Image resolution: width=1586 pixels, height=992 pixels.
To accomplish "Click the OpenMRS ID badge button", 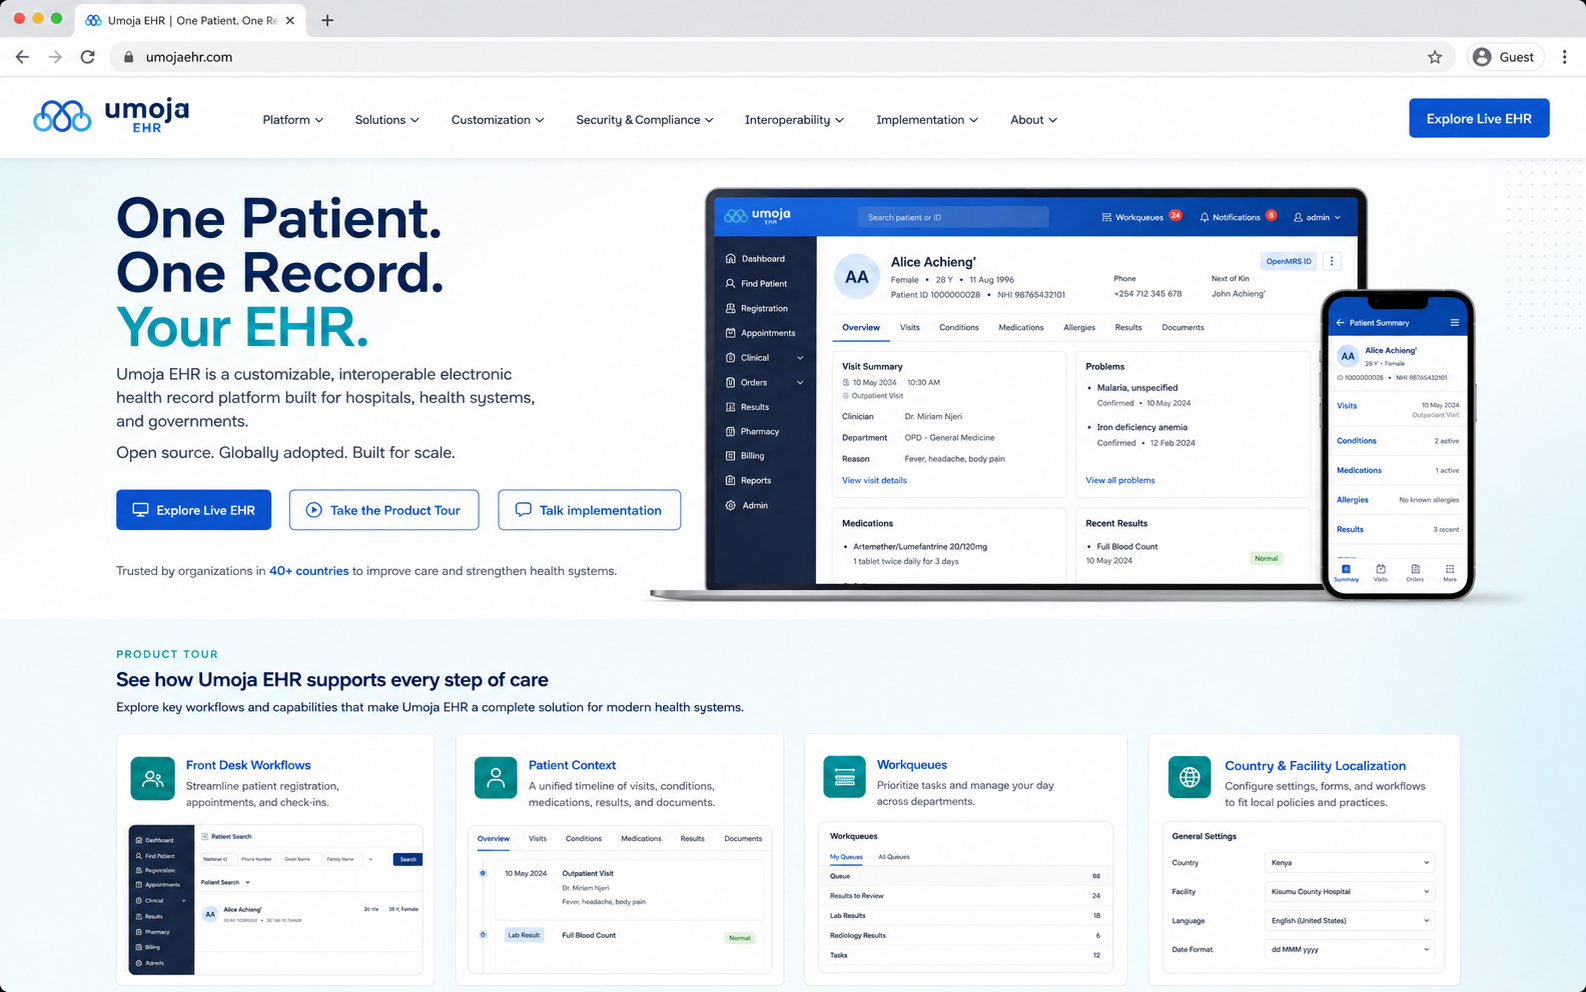I will [1288, 261].
